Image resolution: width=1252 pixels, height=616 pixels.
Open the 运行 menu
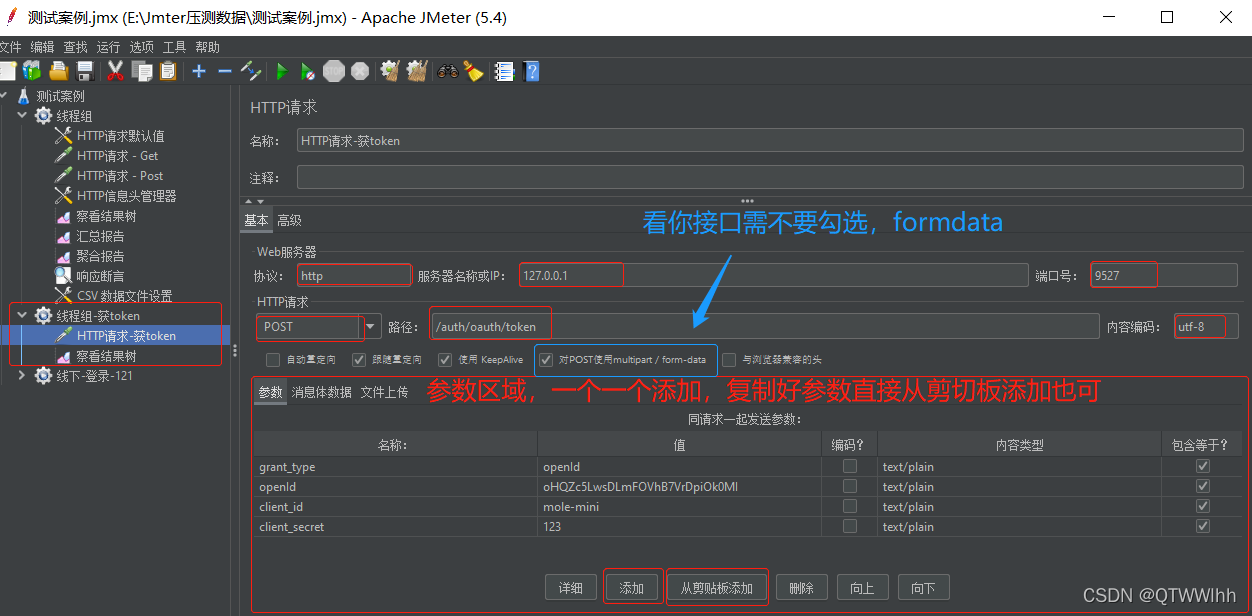[108, 47]
